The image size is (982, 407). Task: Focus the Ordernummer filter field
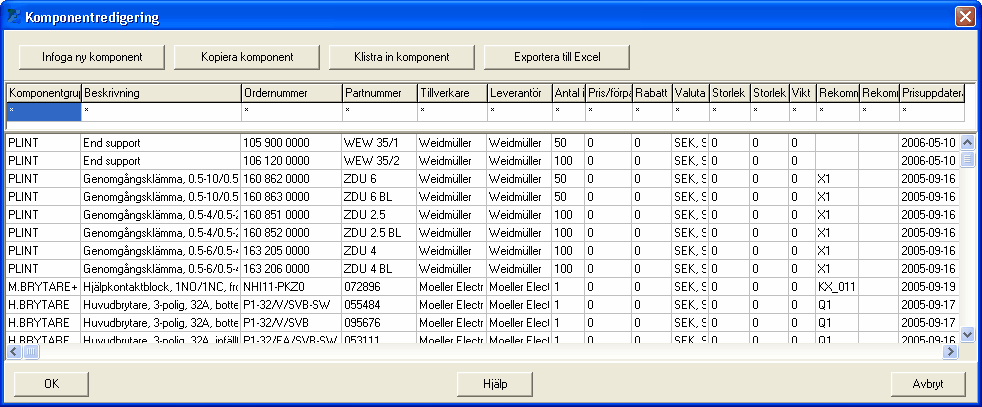(291, 111)
